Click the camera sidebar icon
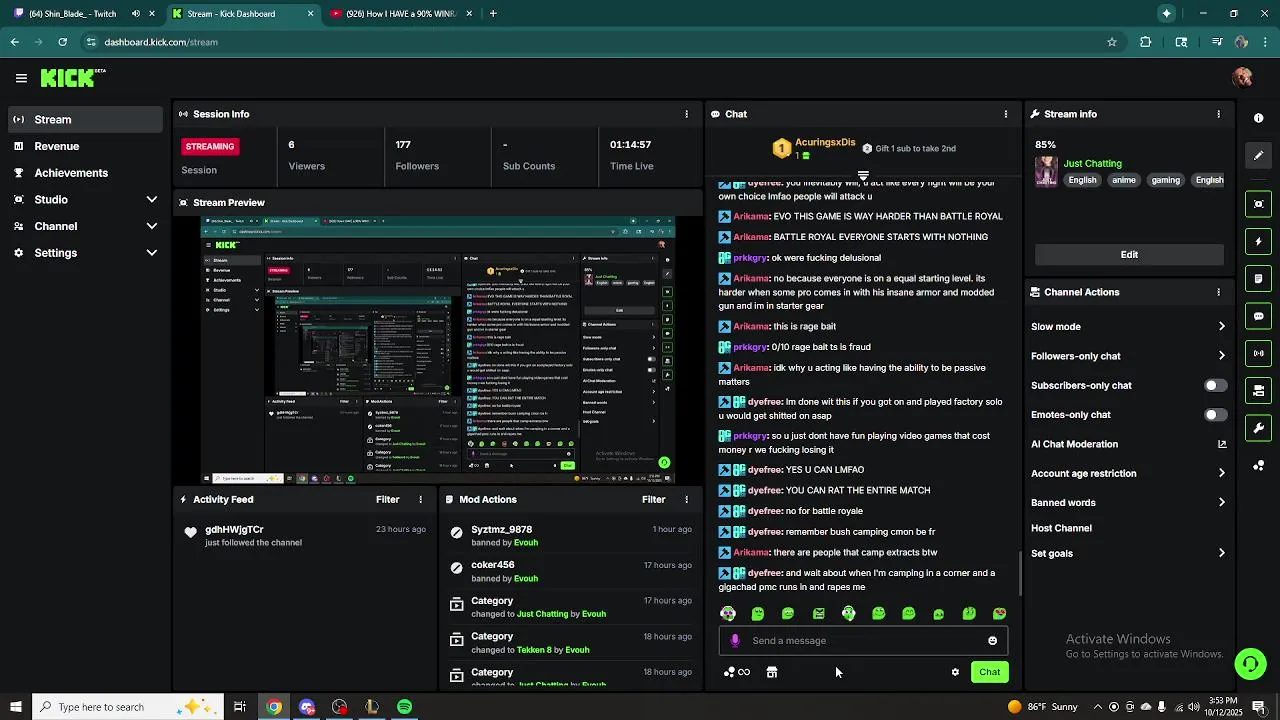Screen dimensions: 1280x720 click(x=1259, y=204)
